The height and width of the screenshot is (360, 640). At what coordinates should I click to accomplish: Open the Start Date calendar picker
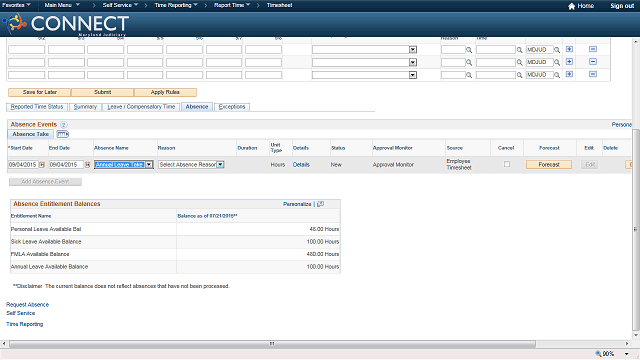tap(42, 165)
